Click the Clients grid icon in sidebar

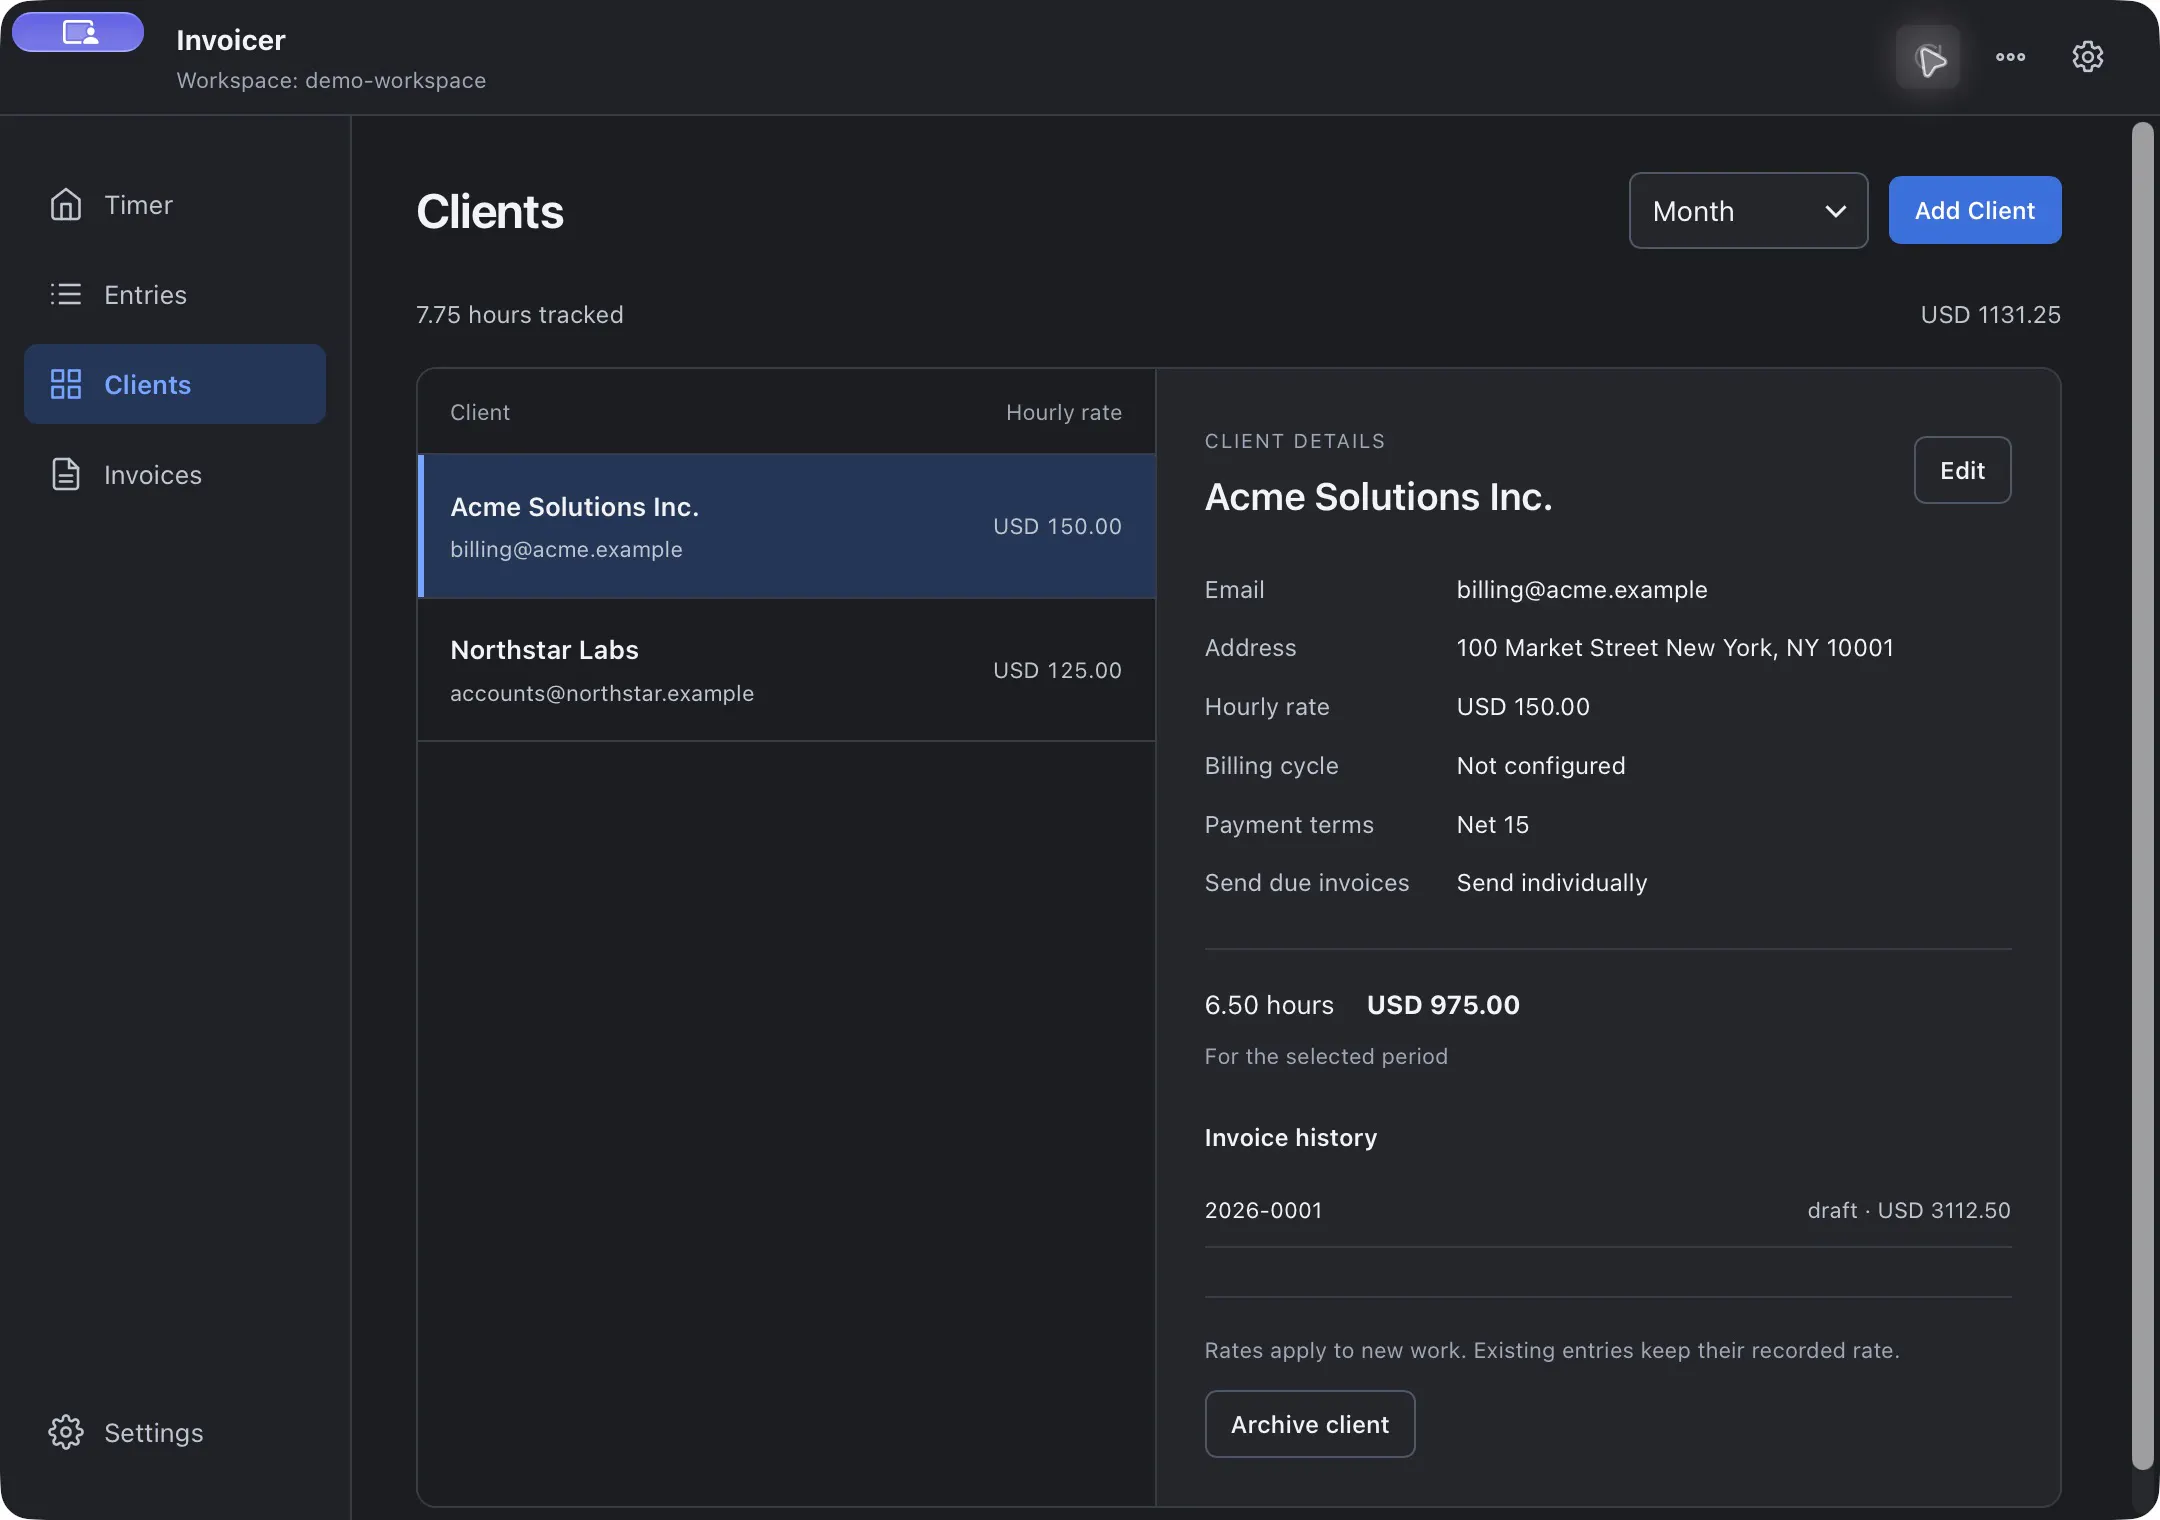tap(66, 385)
